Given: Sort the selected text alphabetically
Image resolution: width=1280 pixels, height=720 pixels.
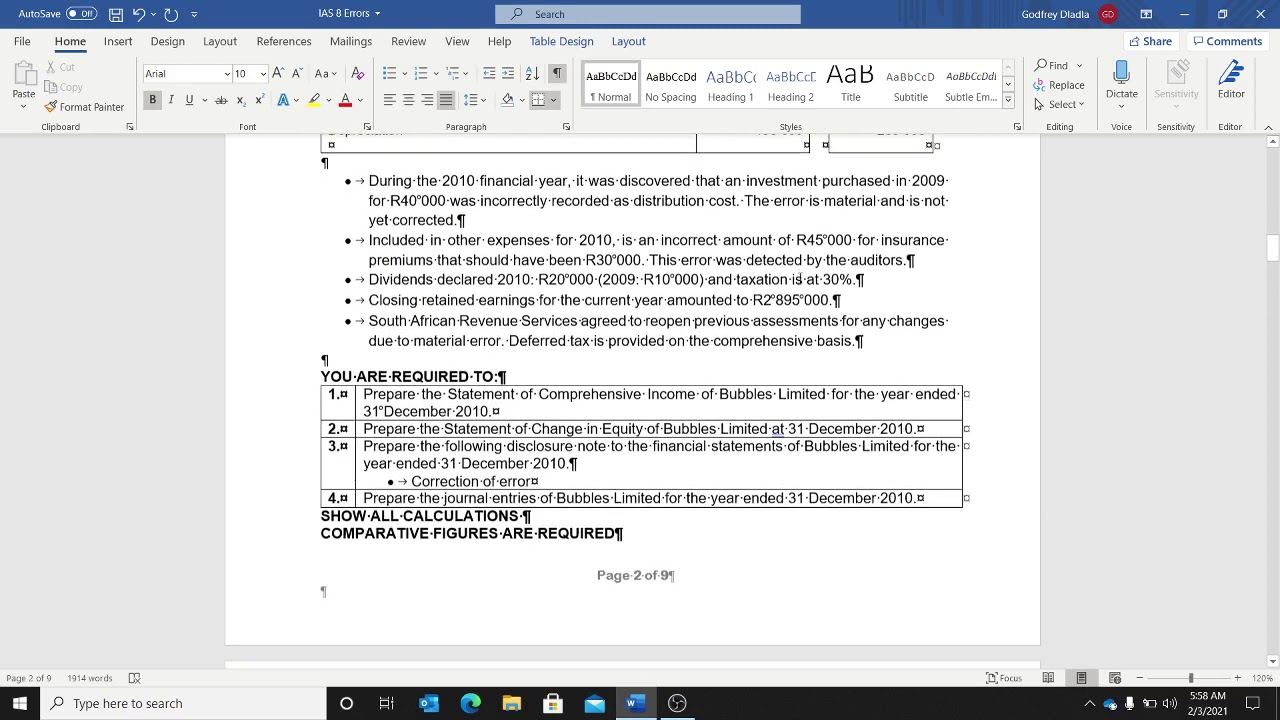Looking at the screenshot, I should pos(532,73).
